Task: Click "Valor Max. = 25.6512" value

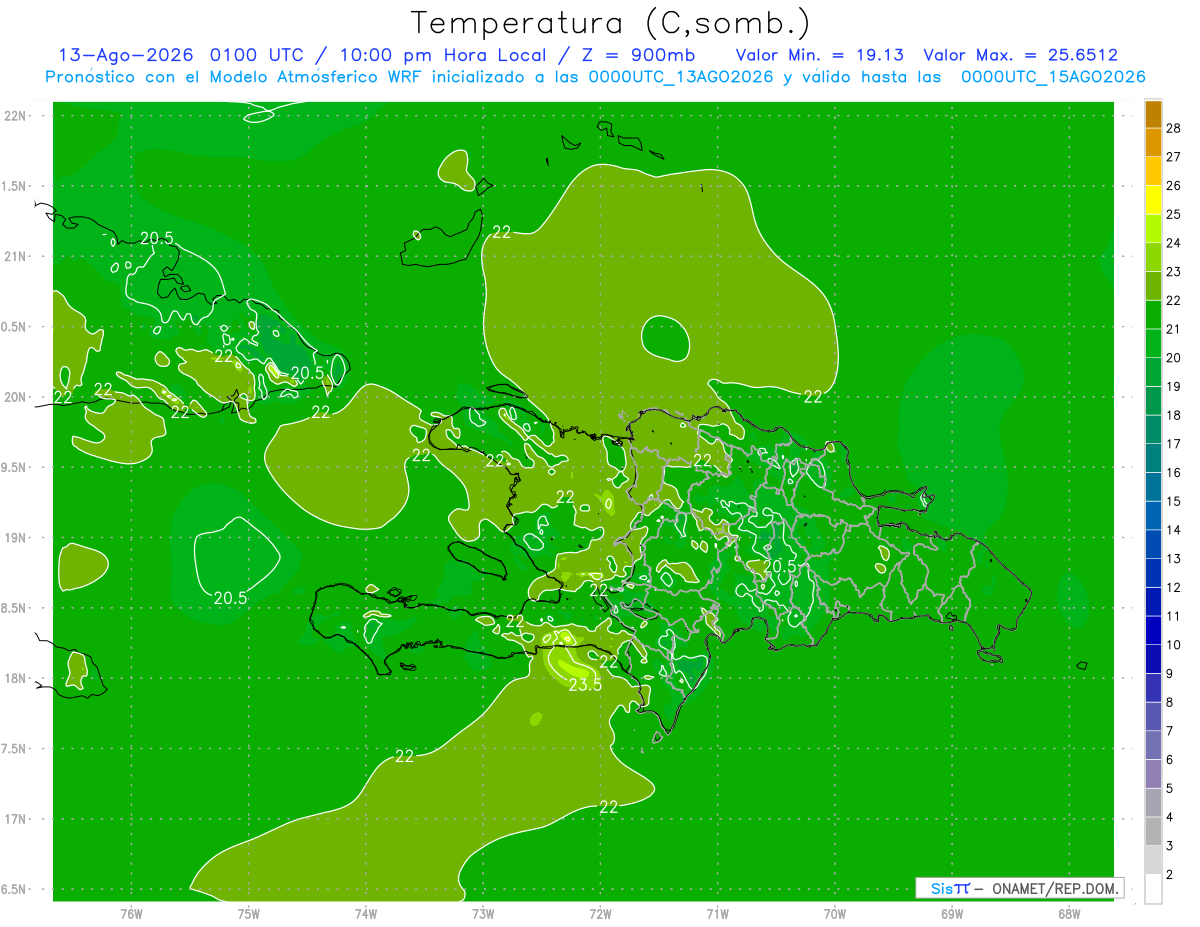Action: click(x=1020, y=55)
